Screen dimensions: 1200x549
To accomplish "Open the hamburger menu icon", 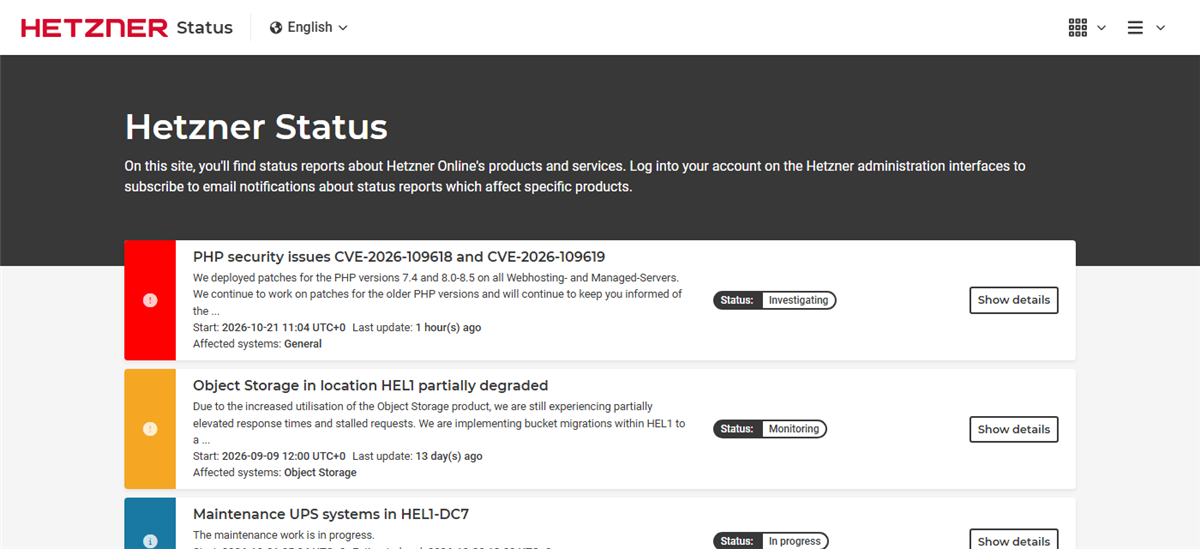I will (1135, 28).
